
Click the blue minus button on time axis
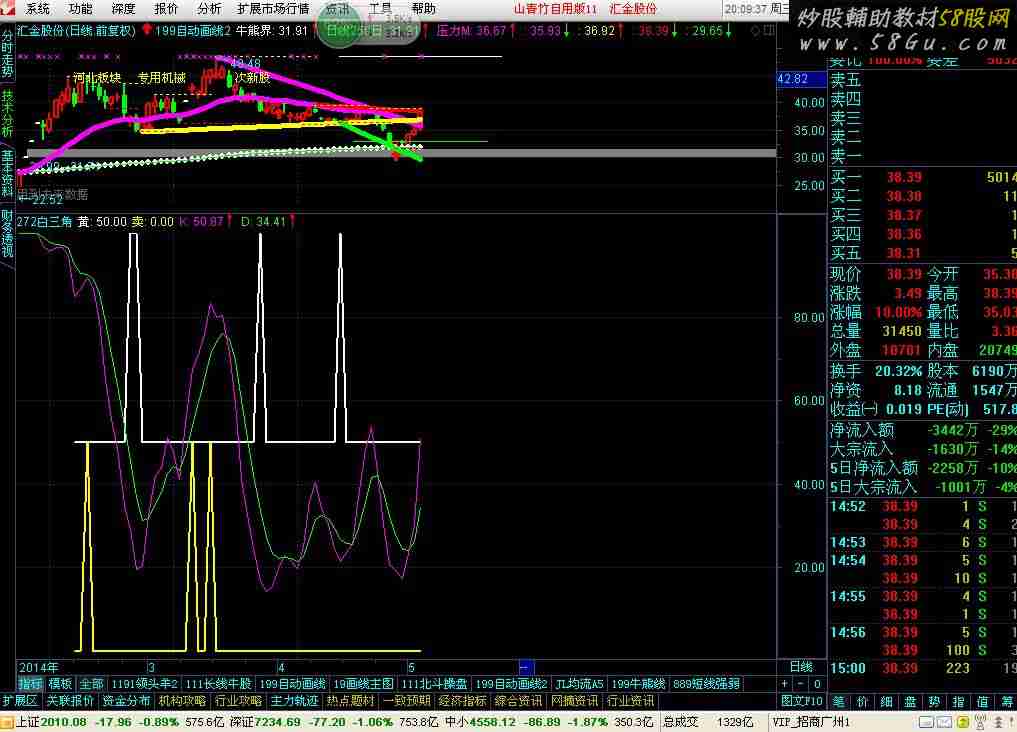coord(527,667)
